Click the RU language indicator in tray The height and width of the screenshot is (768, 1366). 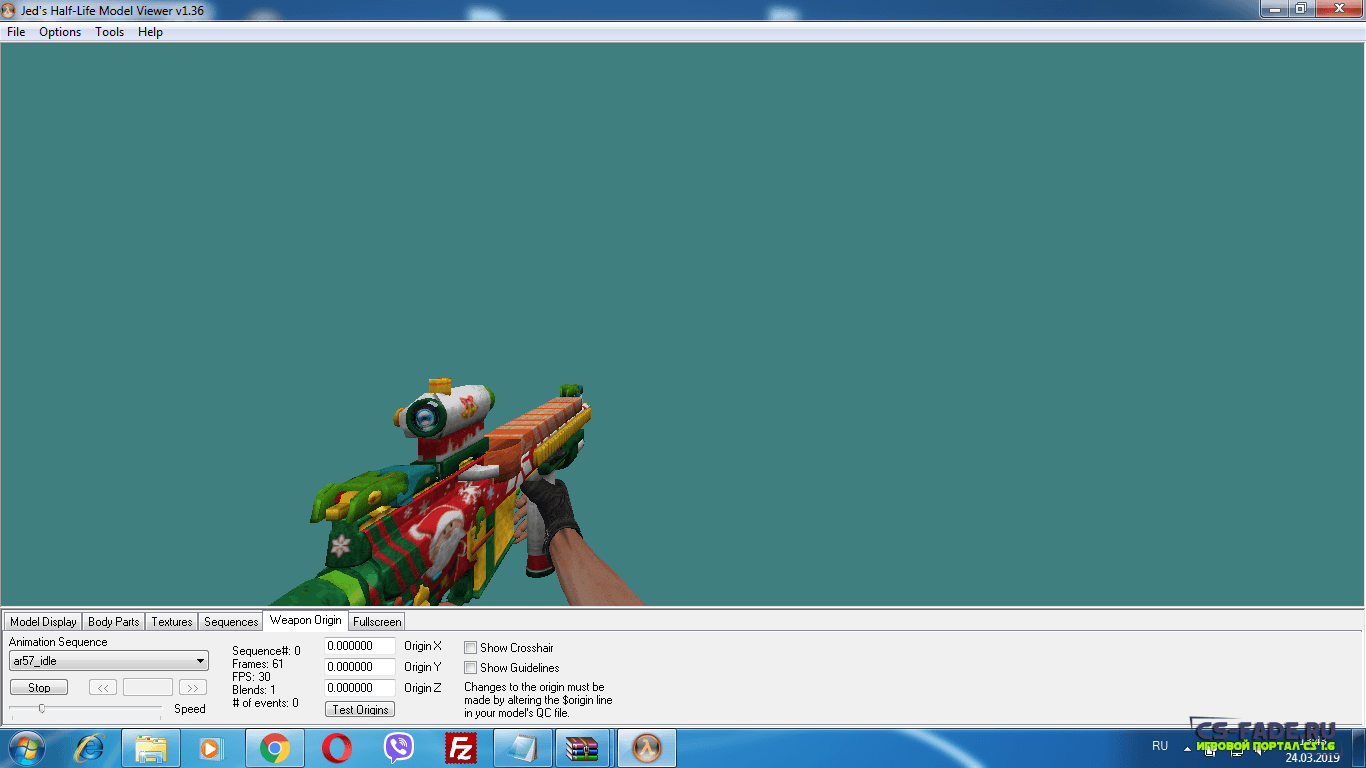(x=1160, y=746)
